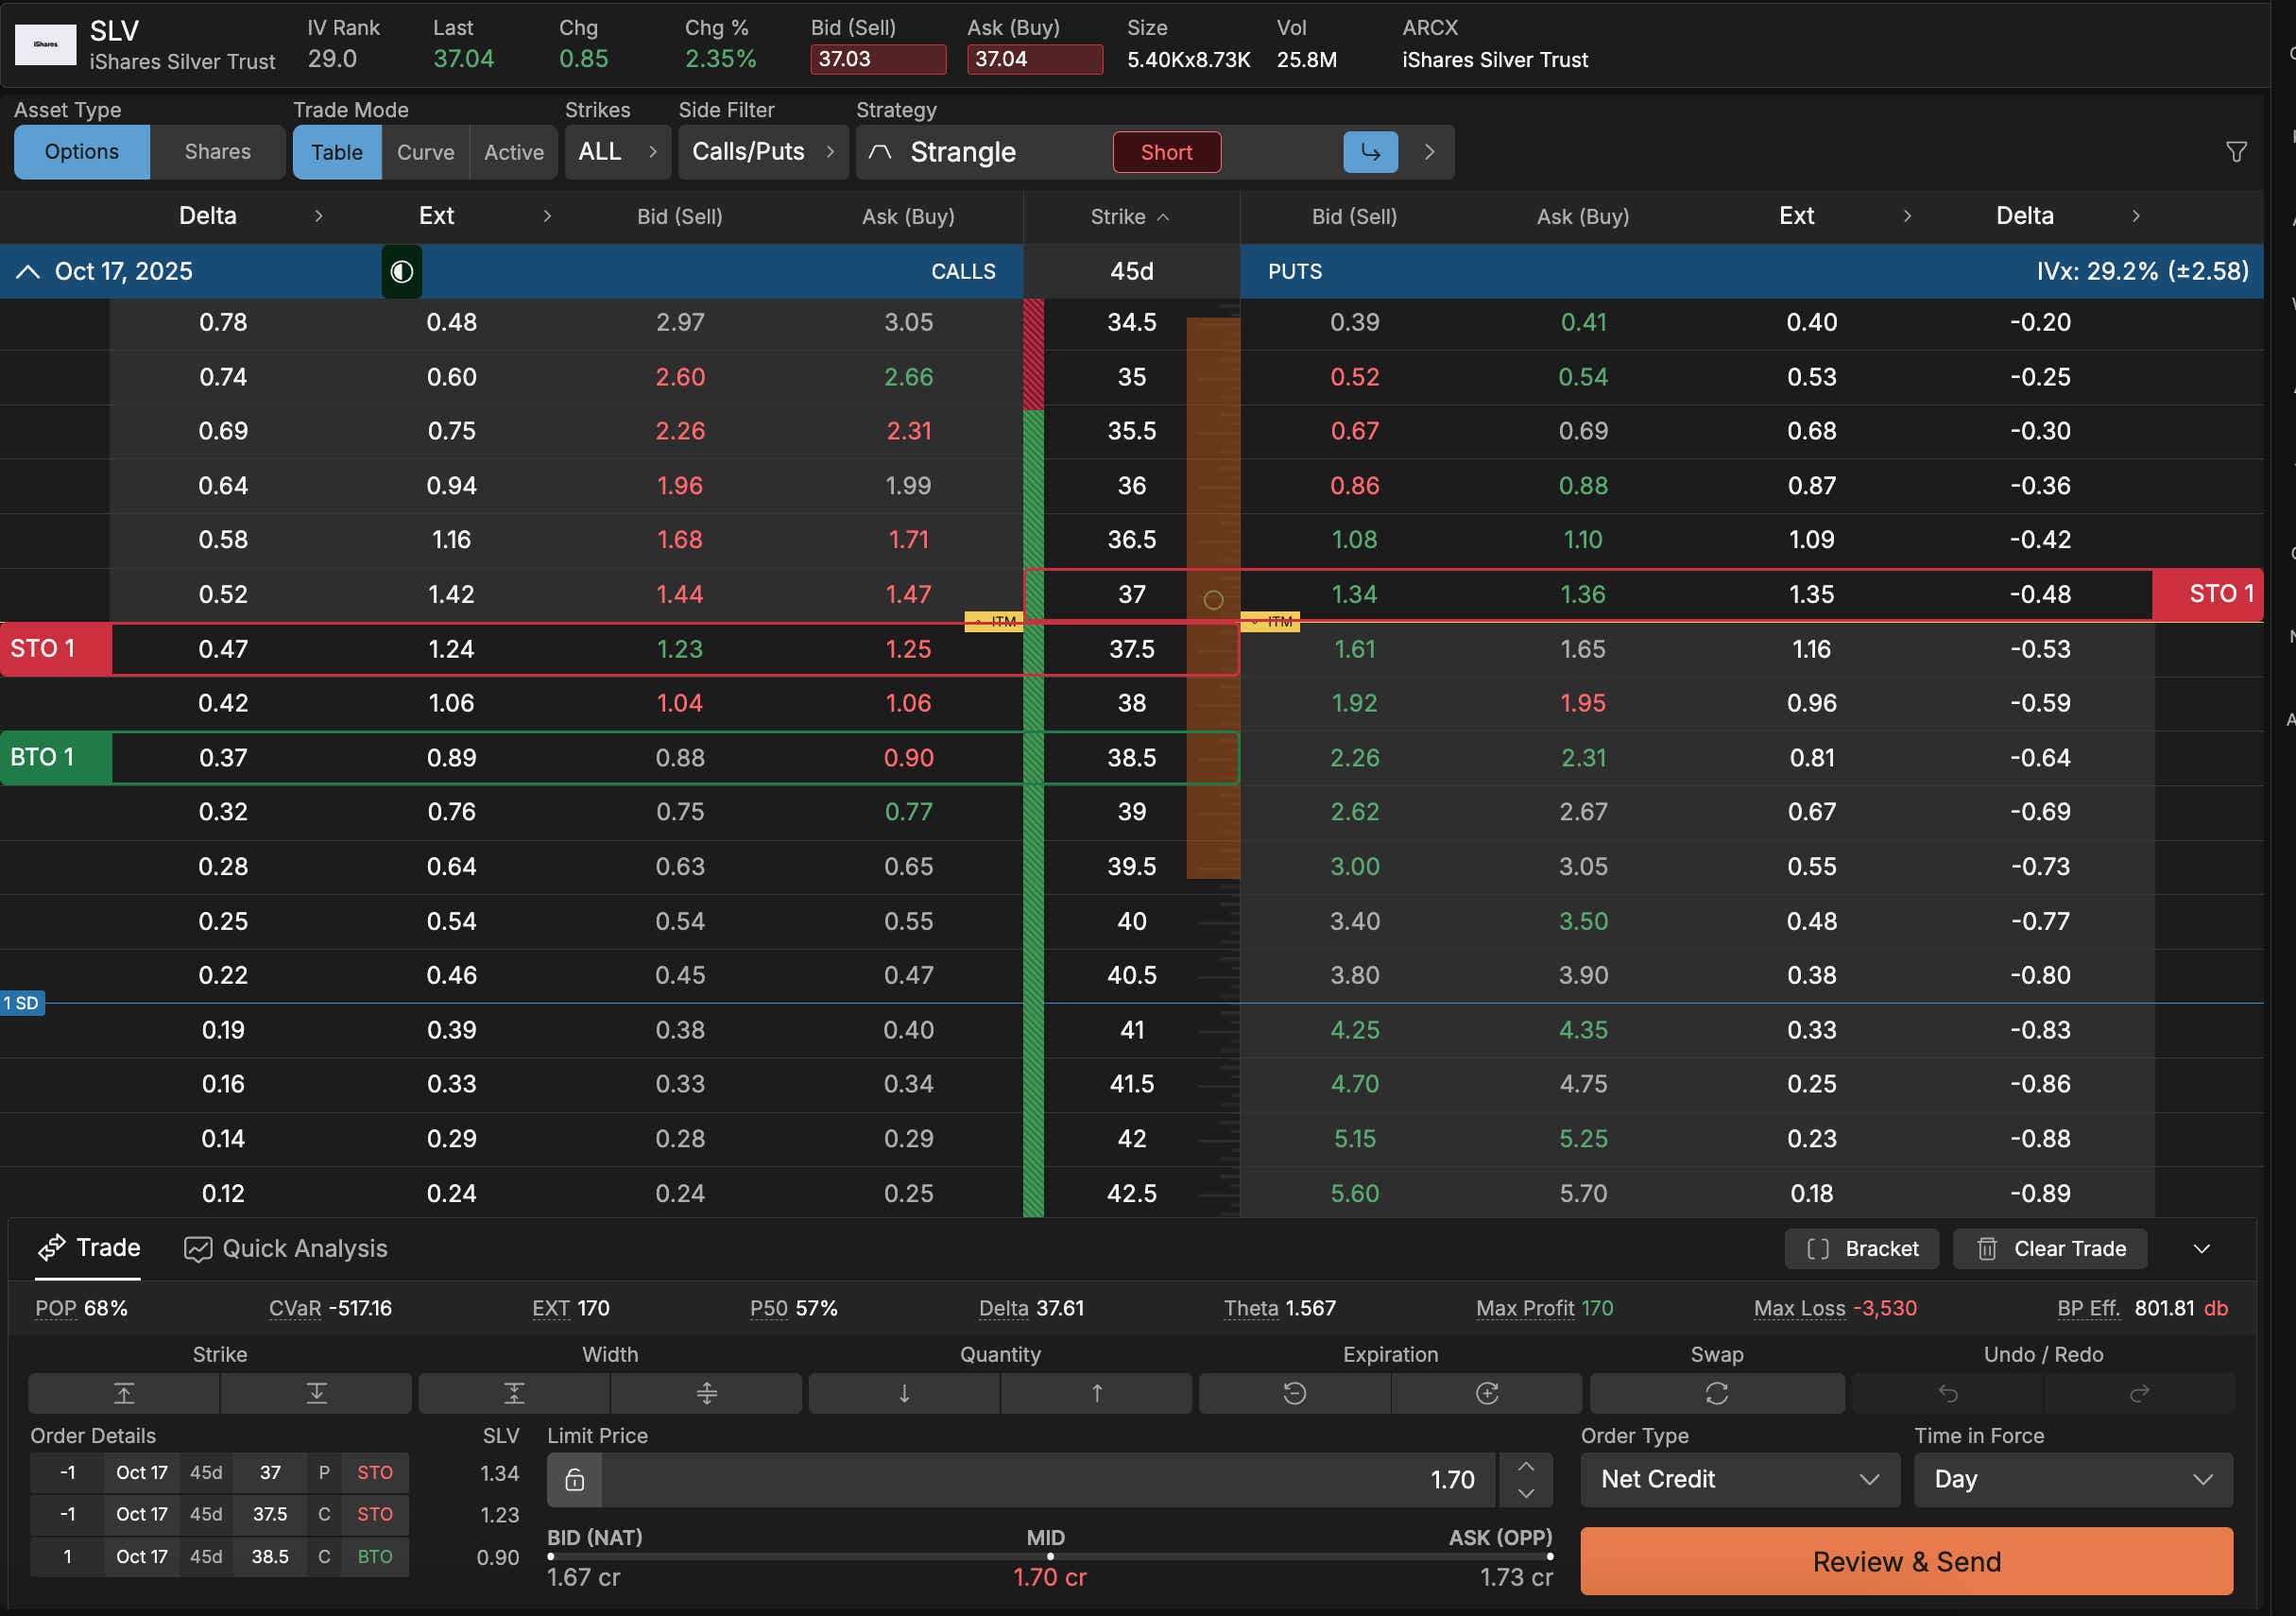Click the MID point on price slider
Screen dimensions: 2296x1616
pos(1049,1556)
